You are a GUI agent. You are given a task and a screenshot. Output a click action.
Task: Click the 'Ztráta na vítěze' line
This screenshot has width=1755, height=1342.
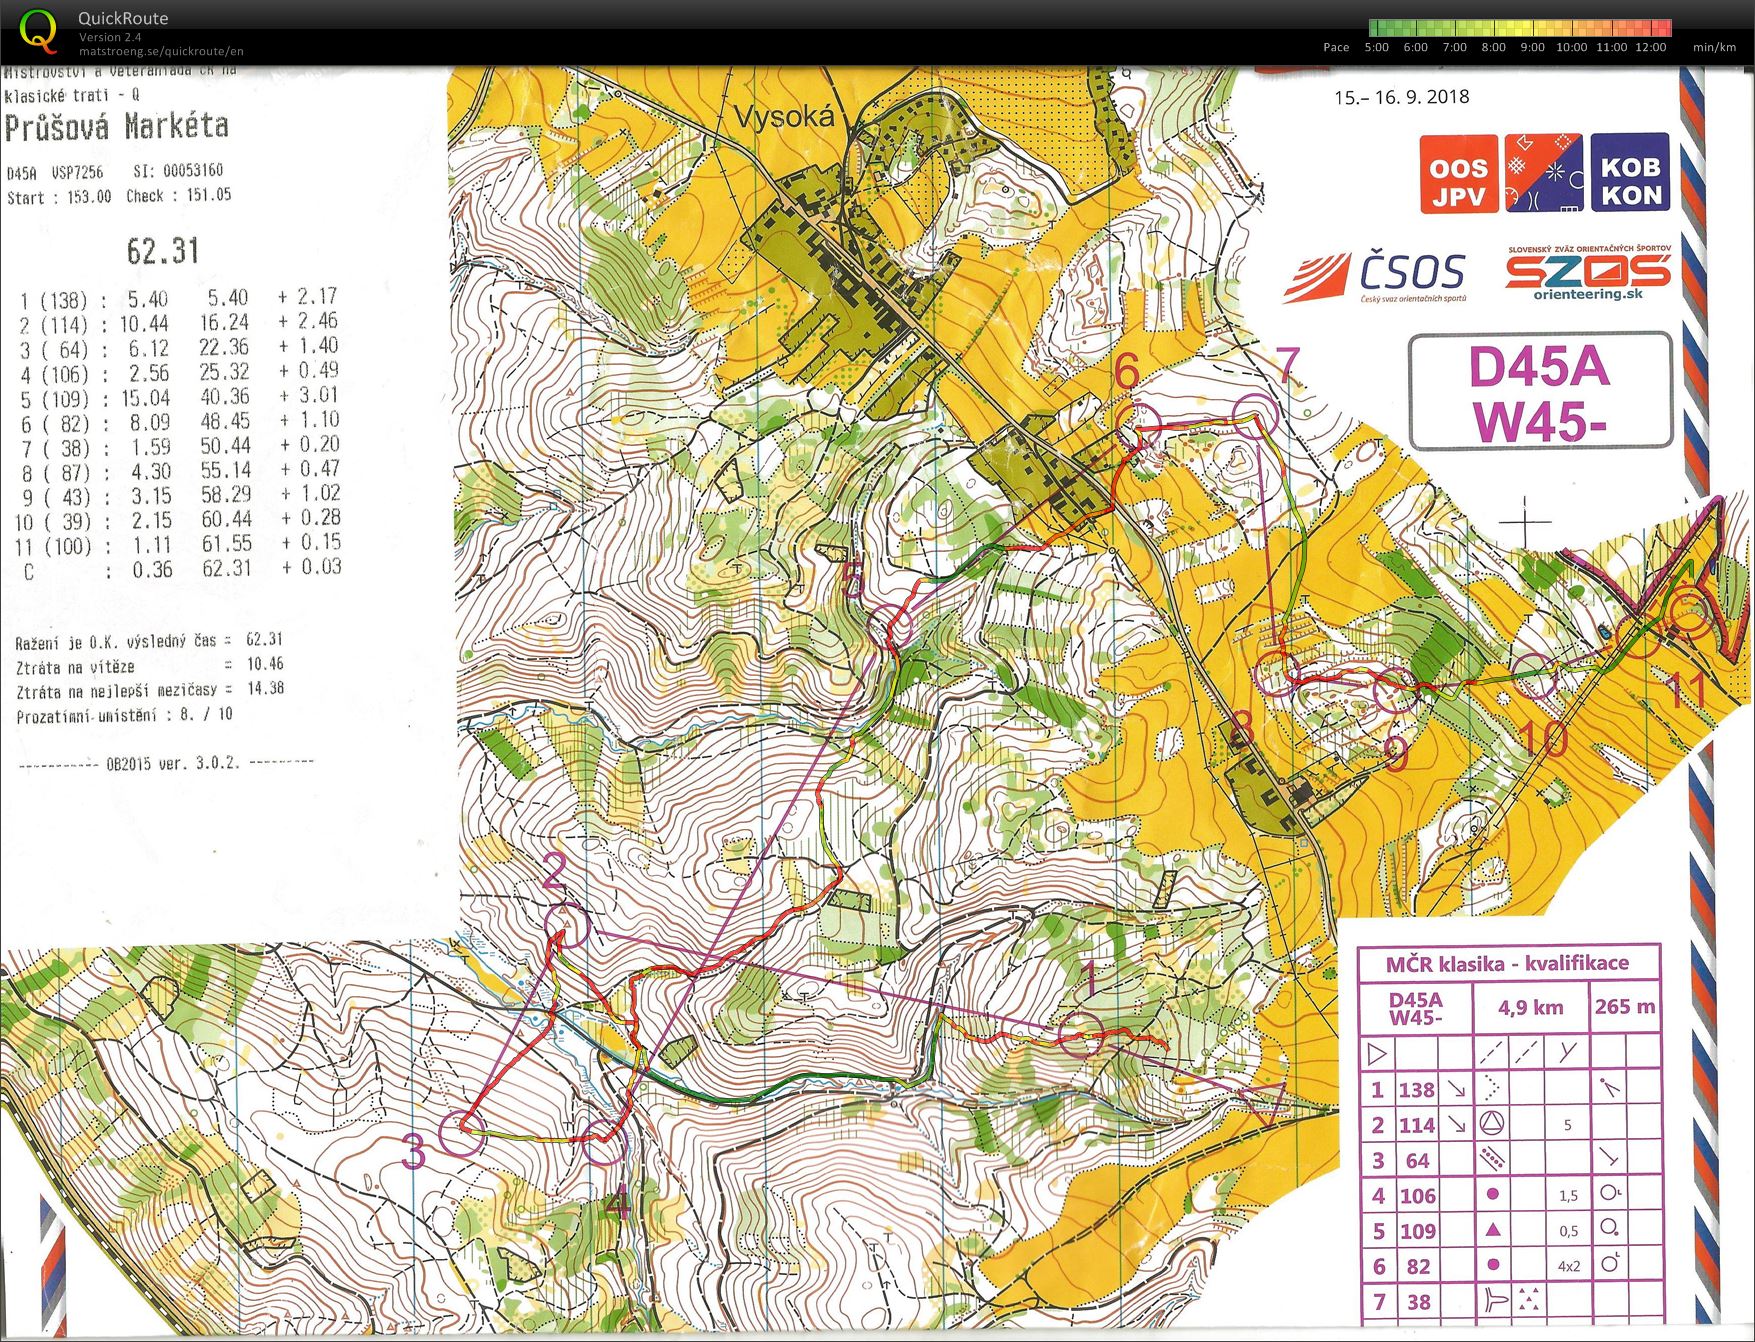tap(150, 665)
